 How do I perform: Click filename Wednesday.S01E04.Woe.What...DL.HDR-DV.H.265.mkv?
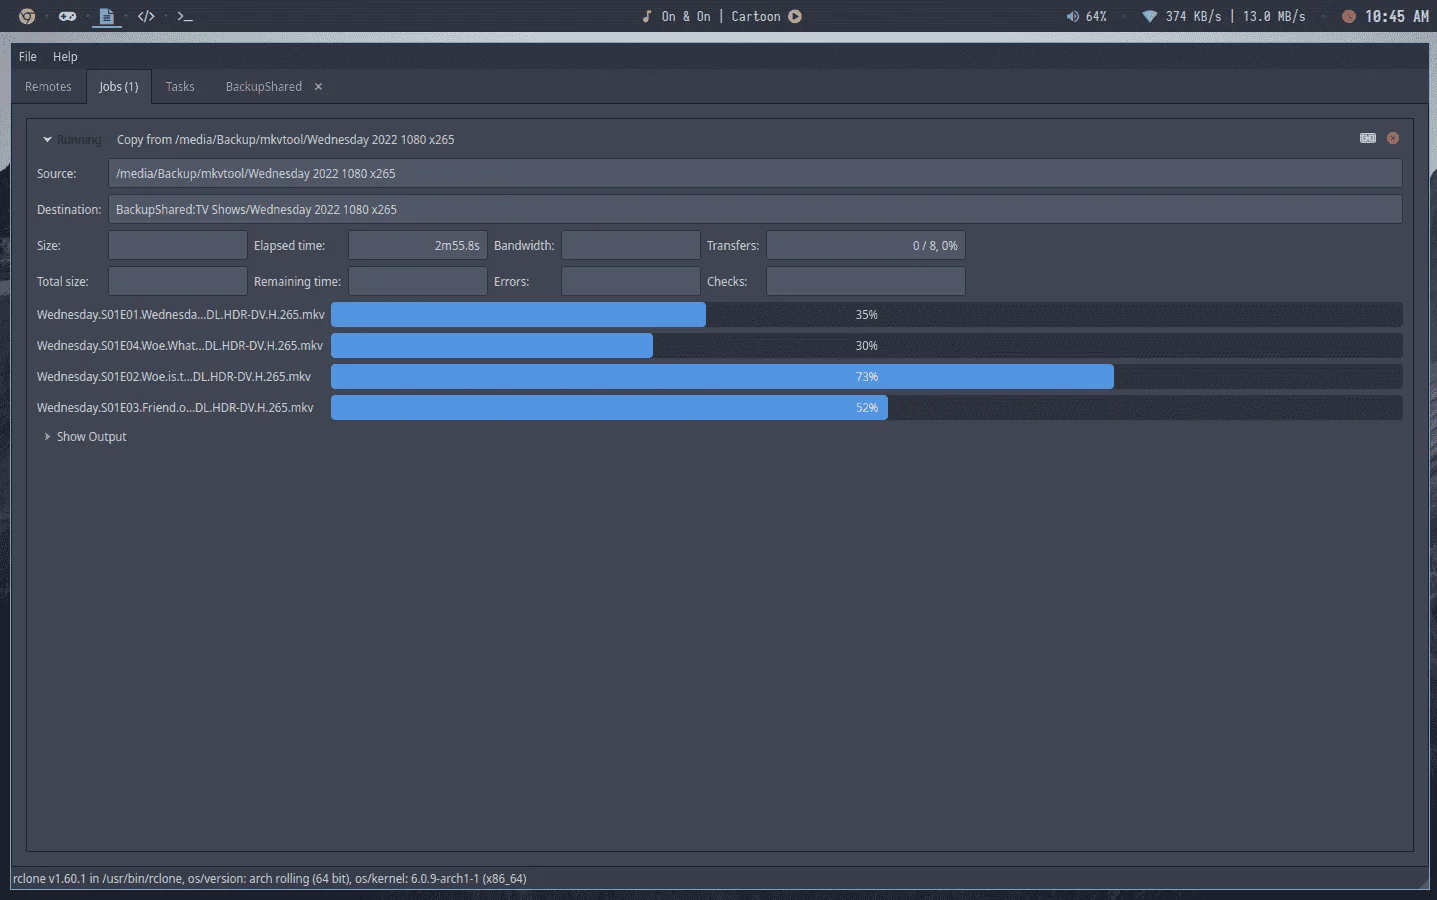pyautogui.click(x=180, y=346)
